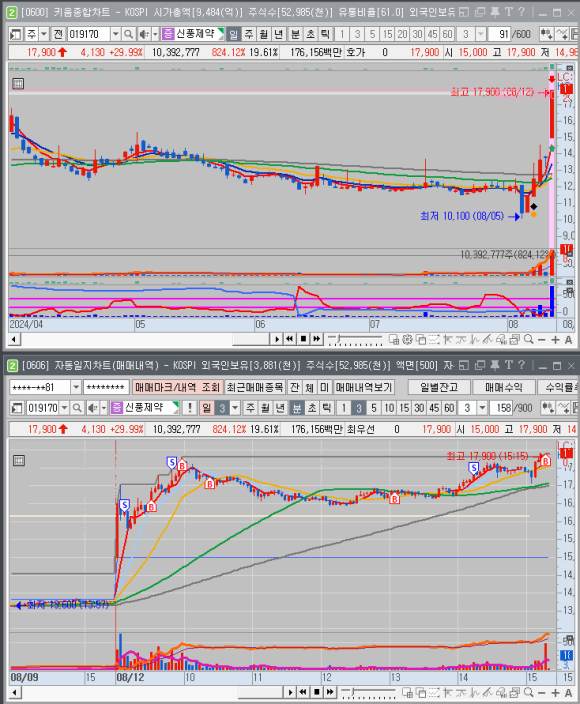Choose the 5-minute interval in the bottom chart toolbar
This screenshot has height=704, width=580.
[373, 408]
